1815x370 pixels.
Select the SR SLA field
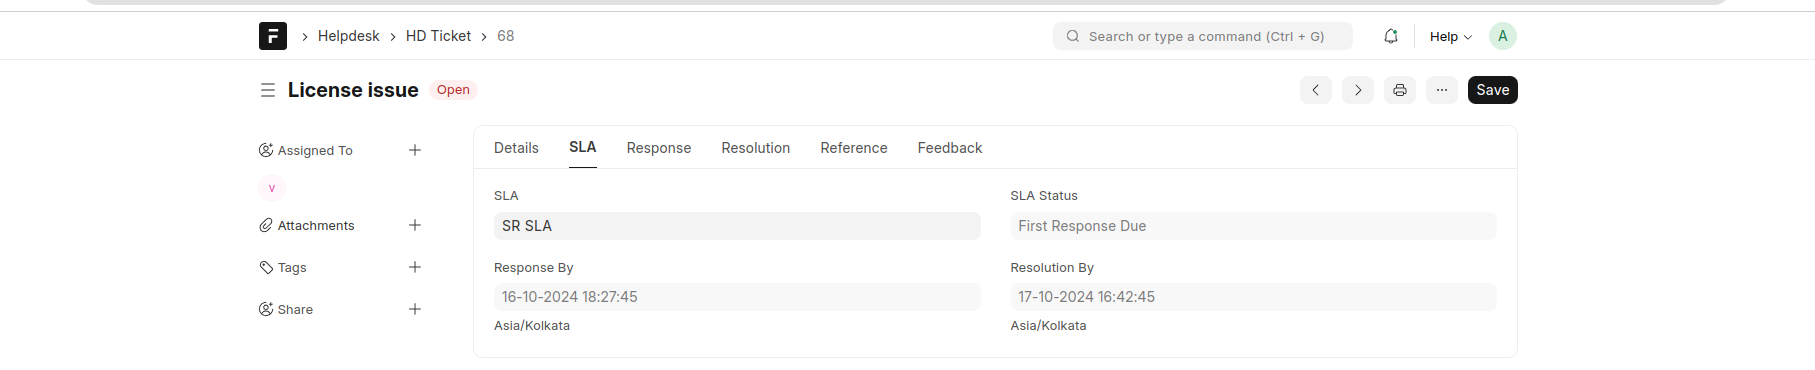(737, 226)
